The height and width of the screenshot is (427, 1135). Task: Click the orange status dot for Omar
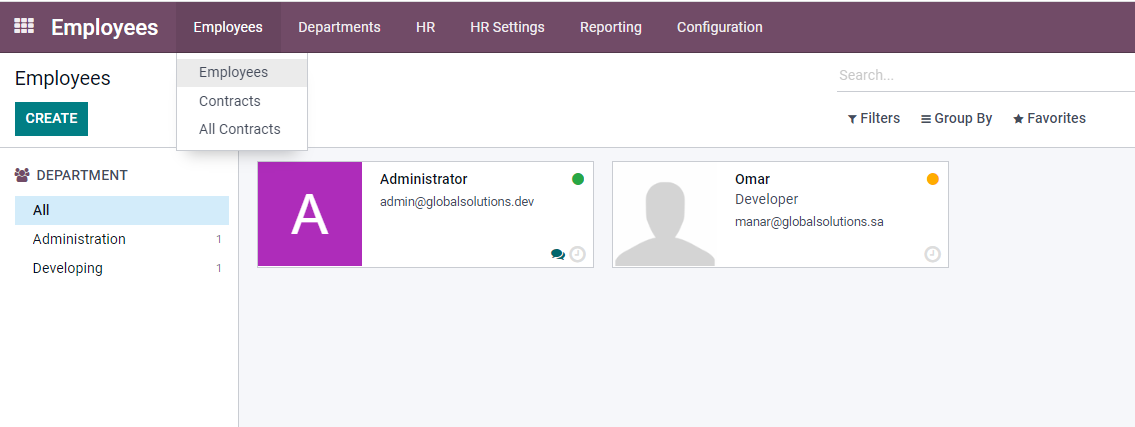click(x=933, y=179)
